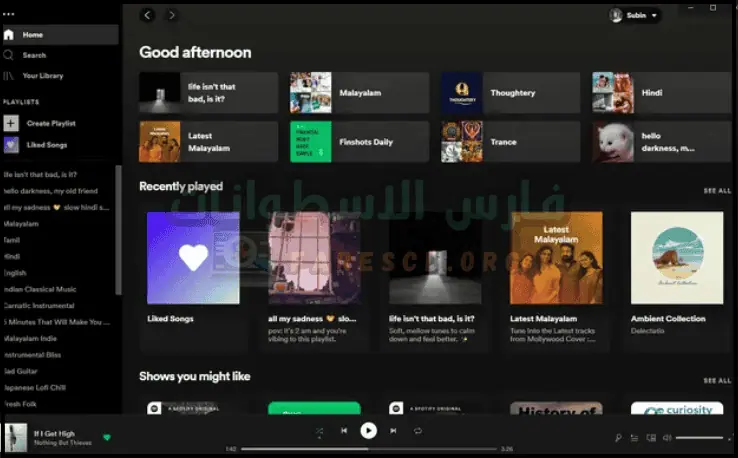
Task: Open the Ambient Collection album cover
Action: (677, 258)
